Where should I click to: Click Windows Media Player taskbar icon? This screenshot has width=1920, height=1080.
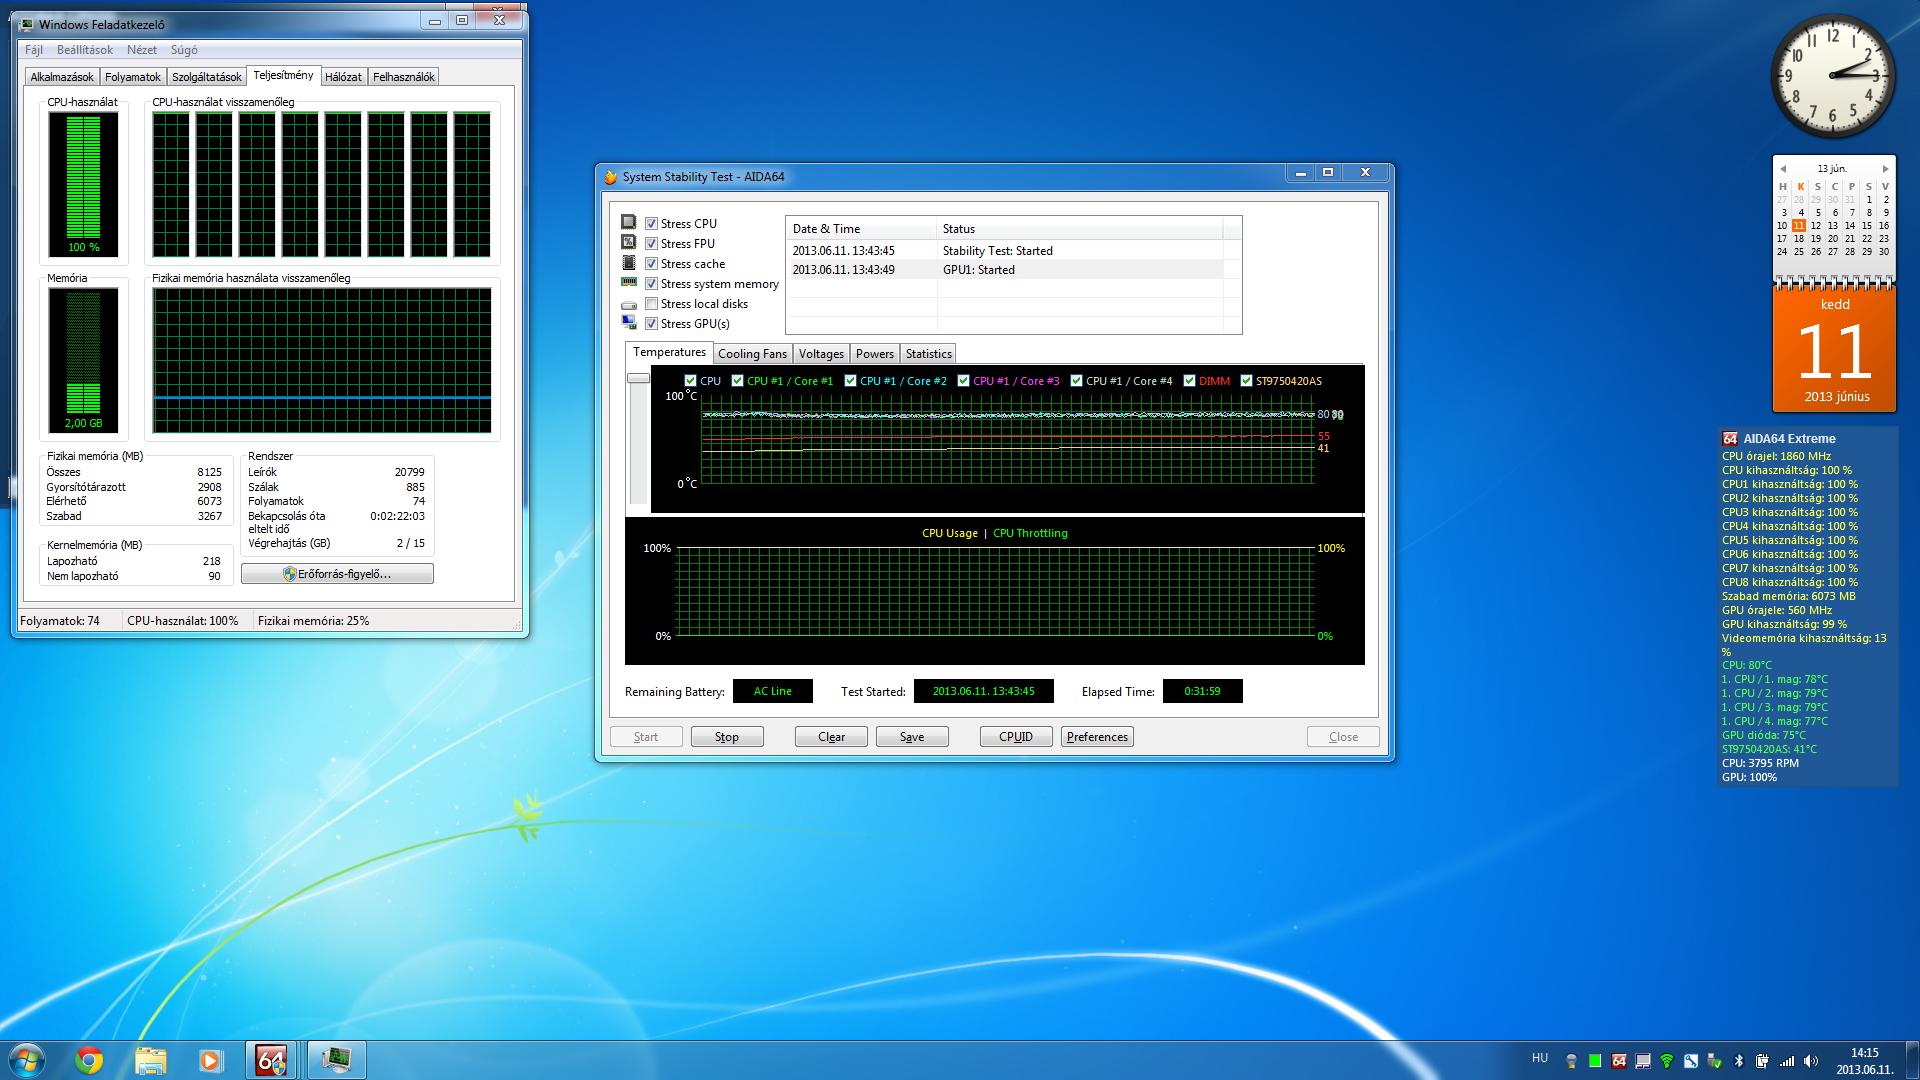(x=210, y=1059)
